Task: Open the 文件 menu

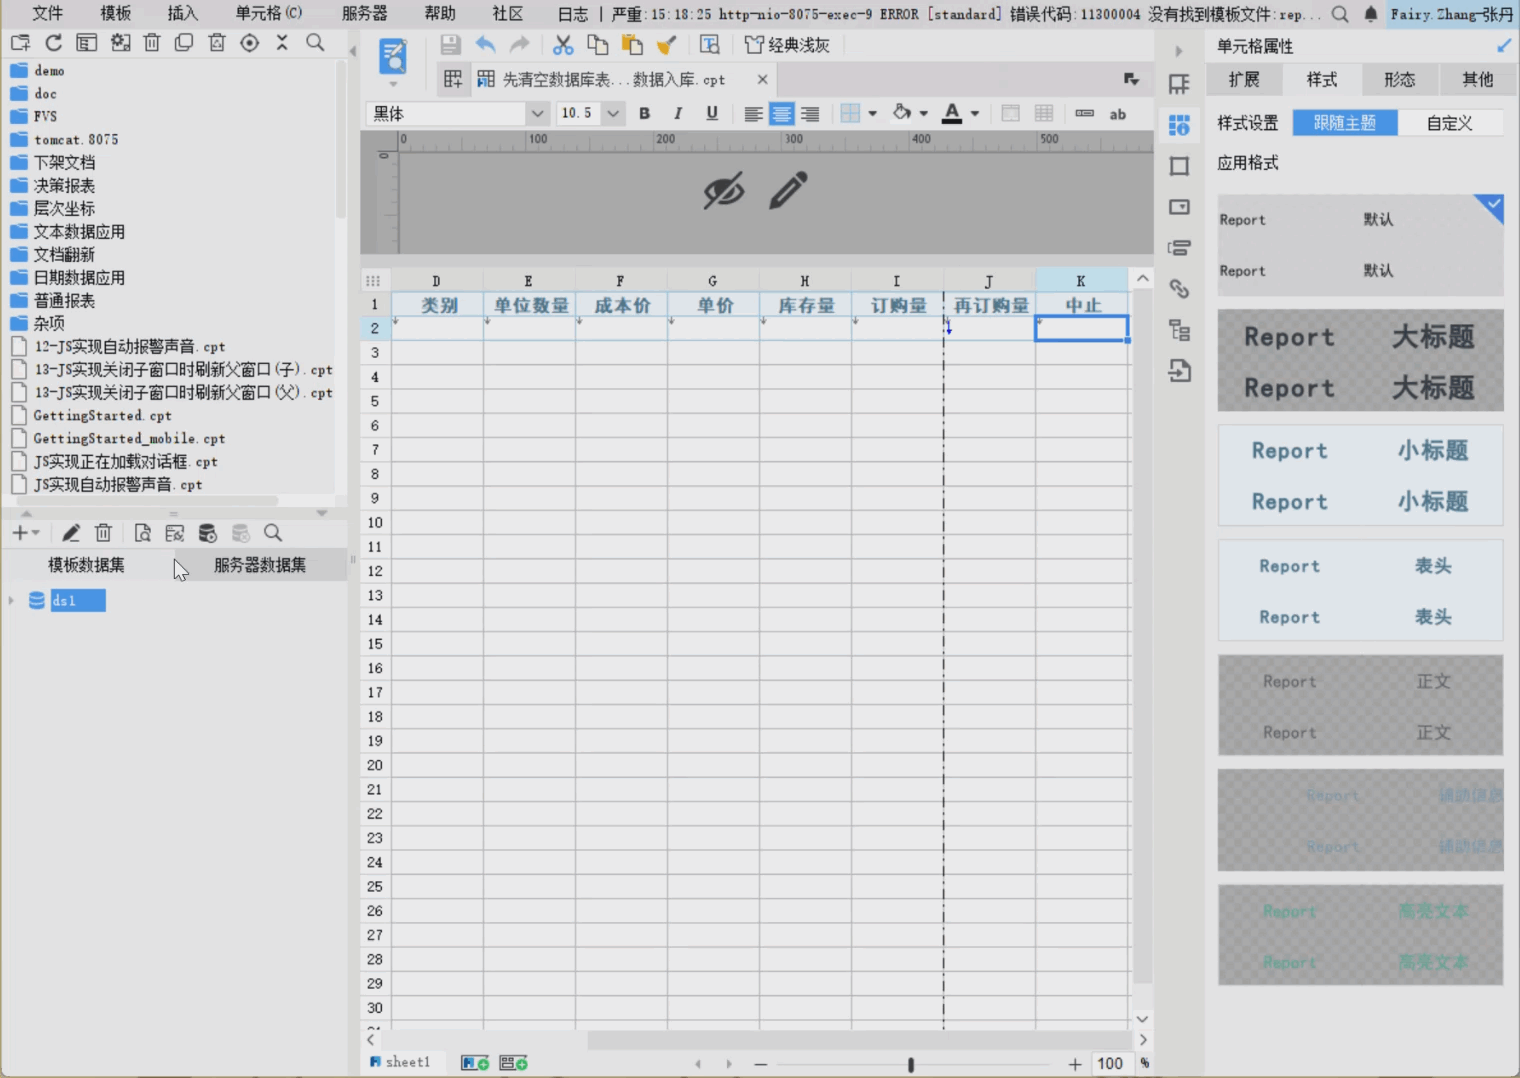Action: [47, 13]
